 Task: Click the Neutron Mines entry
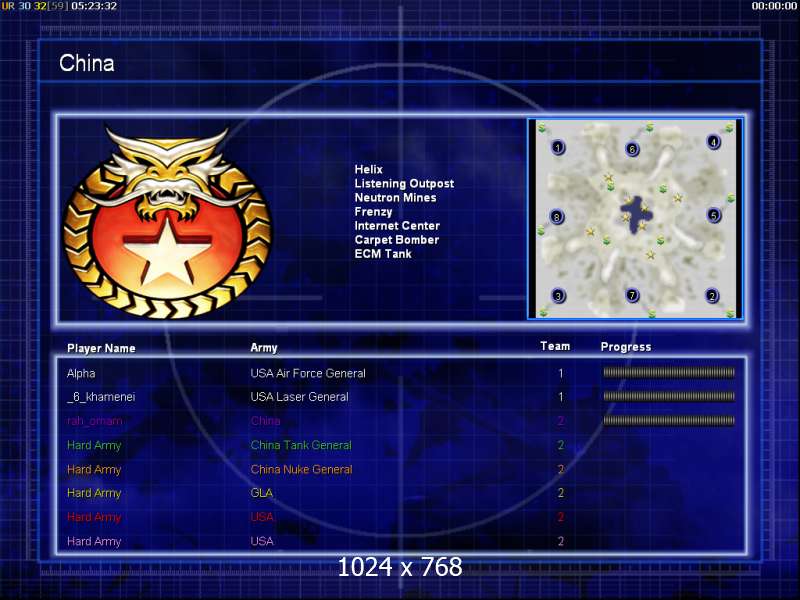click(395, 197)
